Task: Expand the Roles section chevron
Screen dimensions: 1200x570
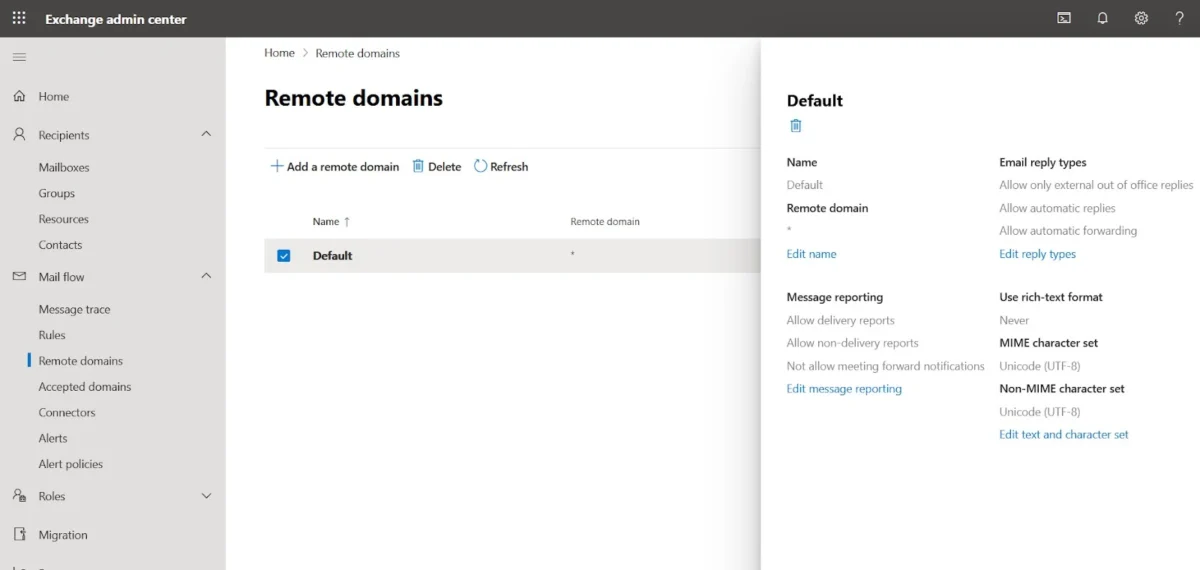Action: (207, 496)
